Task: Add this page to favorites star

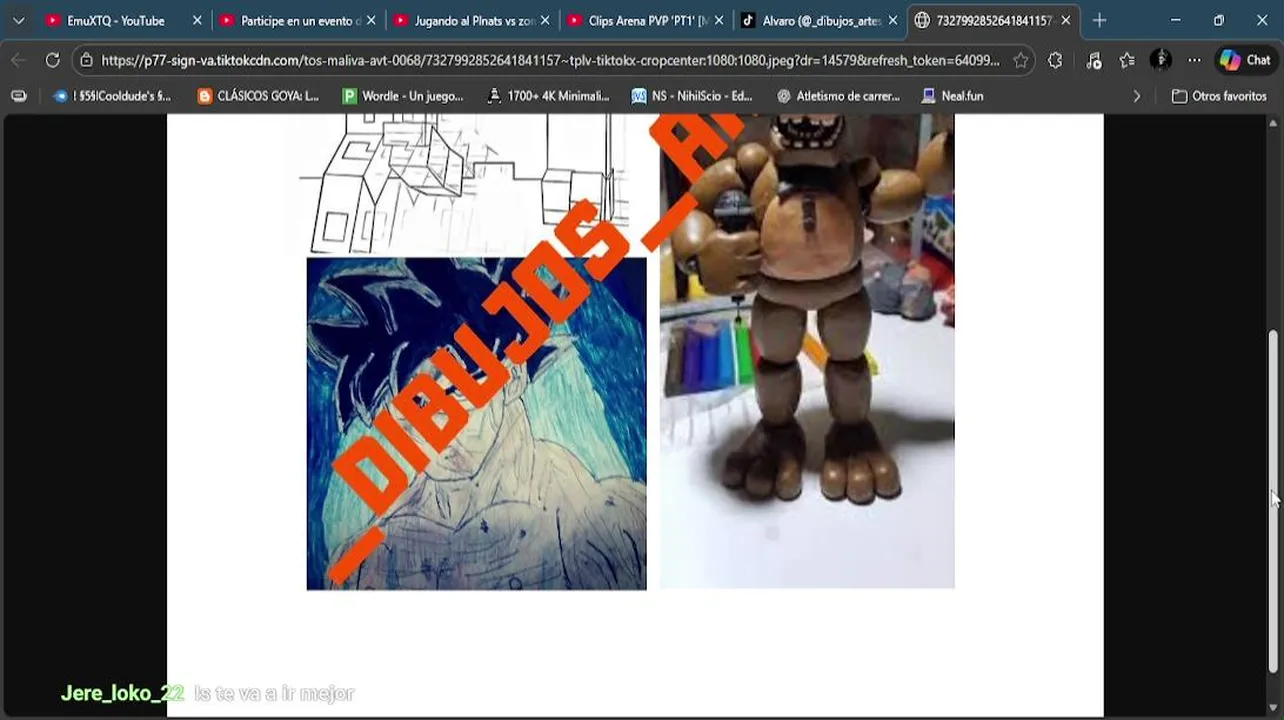Action: point(1020,60)
